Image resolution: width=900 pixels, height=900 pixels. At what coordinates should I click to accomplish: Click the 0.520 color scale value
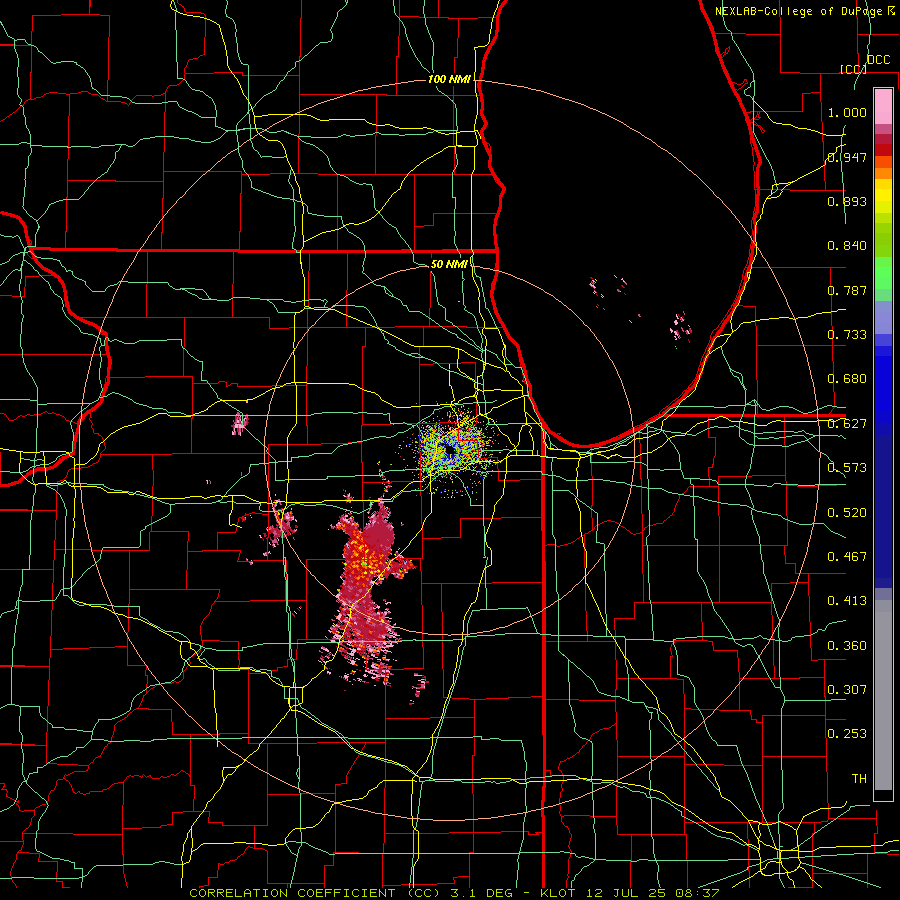(x=847, y=513)
